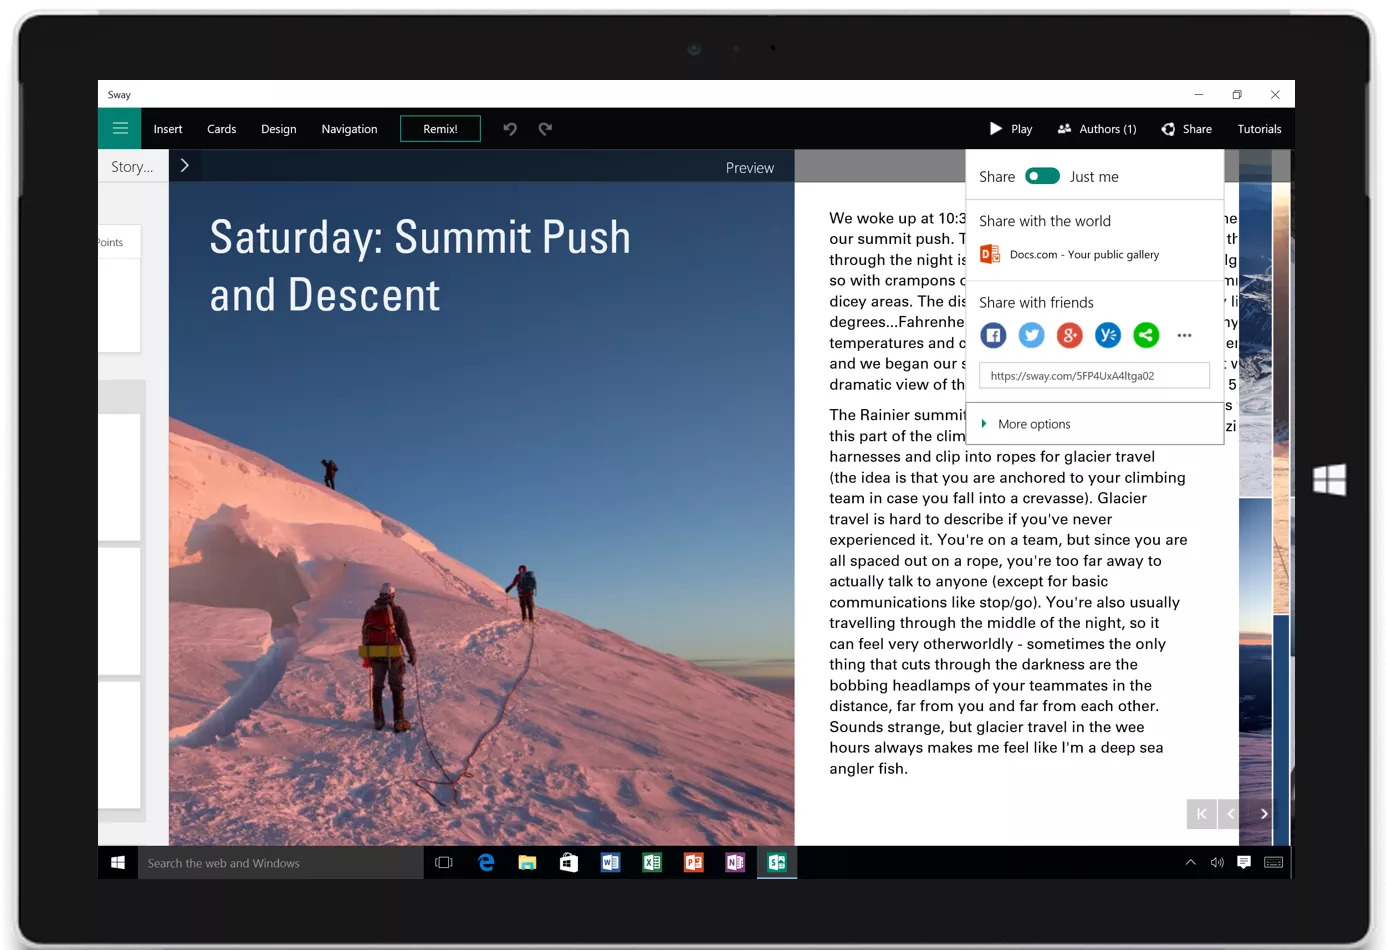Launch Microsoft Edge from taskbar

(486, 862)
